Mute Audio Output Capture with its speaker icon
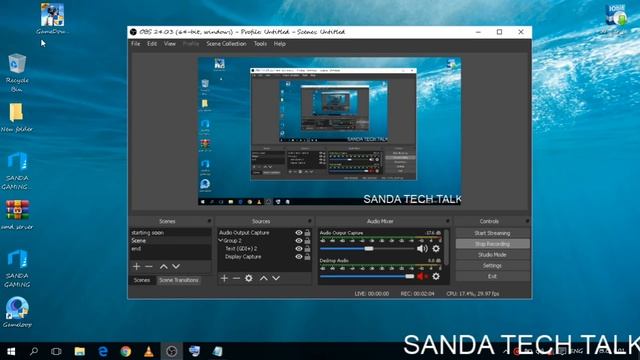This screenshot has width=640, height=360. click(x=422, y=248)
